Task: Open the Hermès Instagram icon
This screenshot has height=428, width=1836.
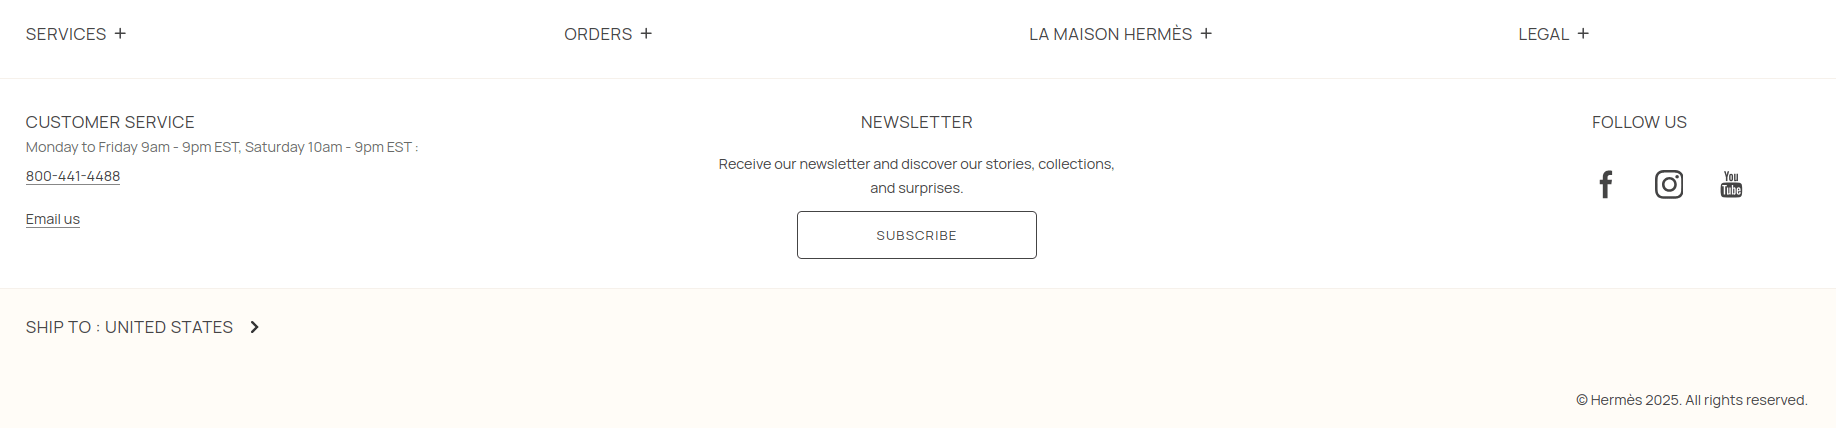Action: (1668, 185)
